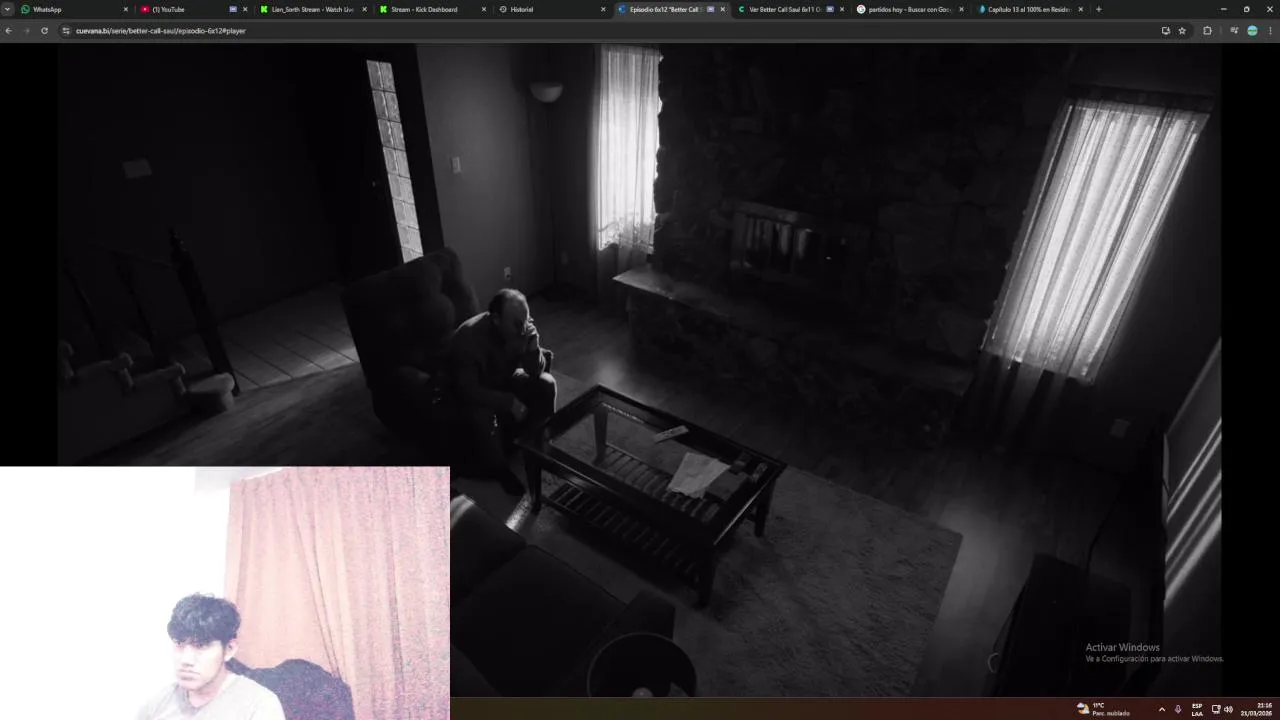Close the partidos hoy tab

(962, 9)
